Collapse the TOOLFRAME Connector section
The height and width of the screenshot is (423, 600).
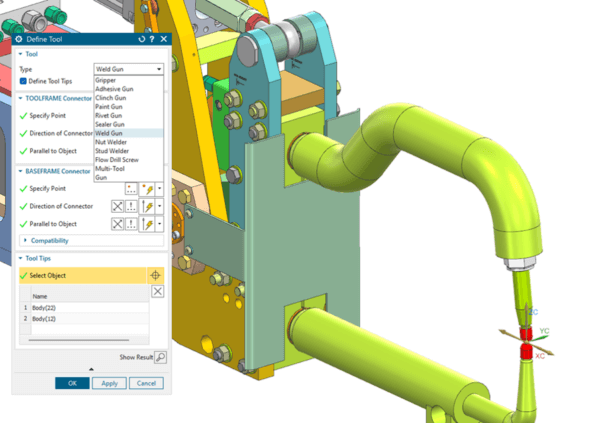point(21,99)
